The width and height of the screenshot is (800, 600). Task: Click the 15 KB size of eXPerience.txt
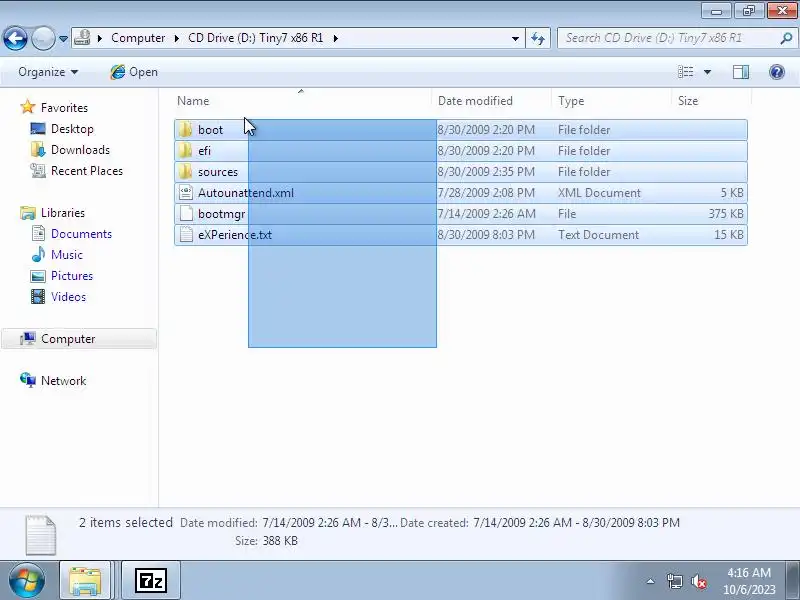click(x=729, y=234)
